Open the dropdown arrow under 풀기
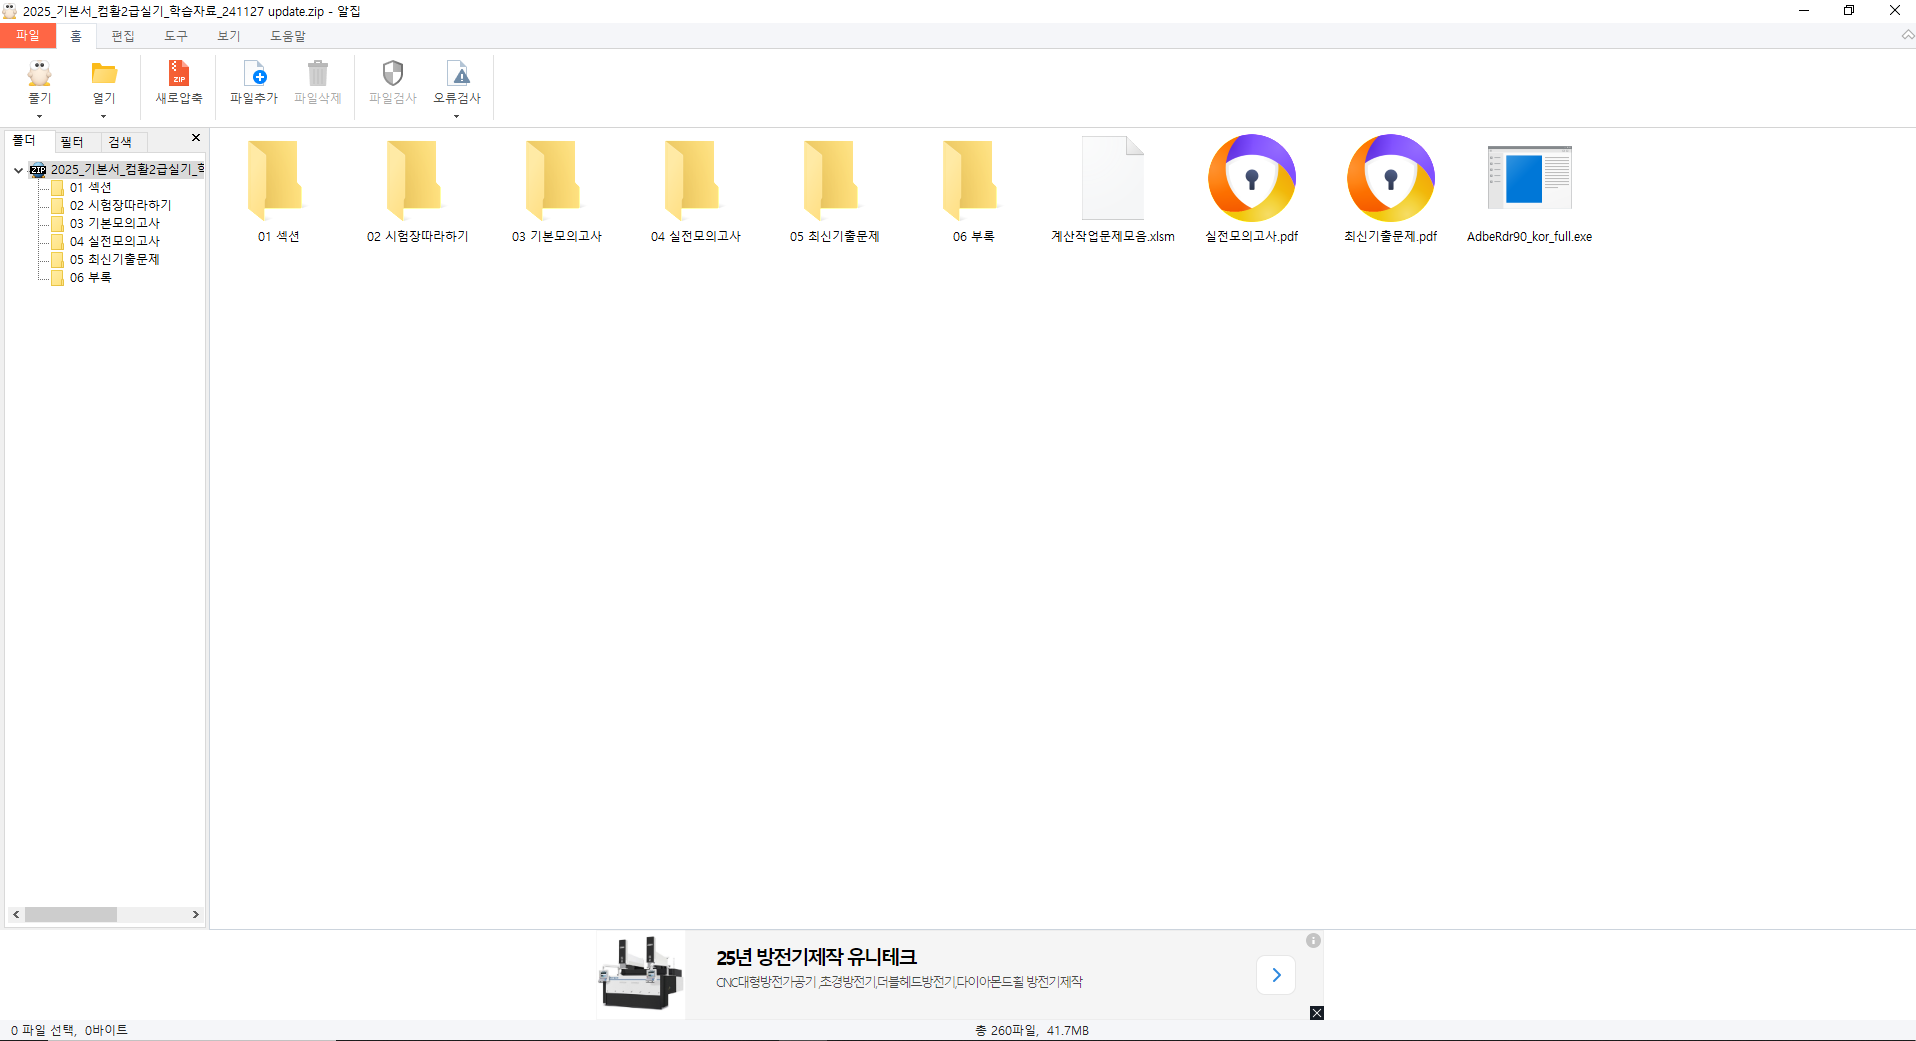The image size is (1916, 1041). click(39, 117)
